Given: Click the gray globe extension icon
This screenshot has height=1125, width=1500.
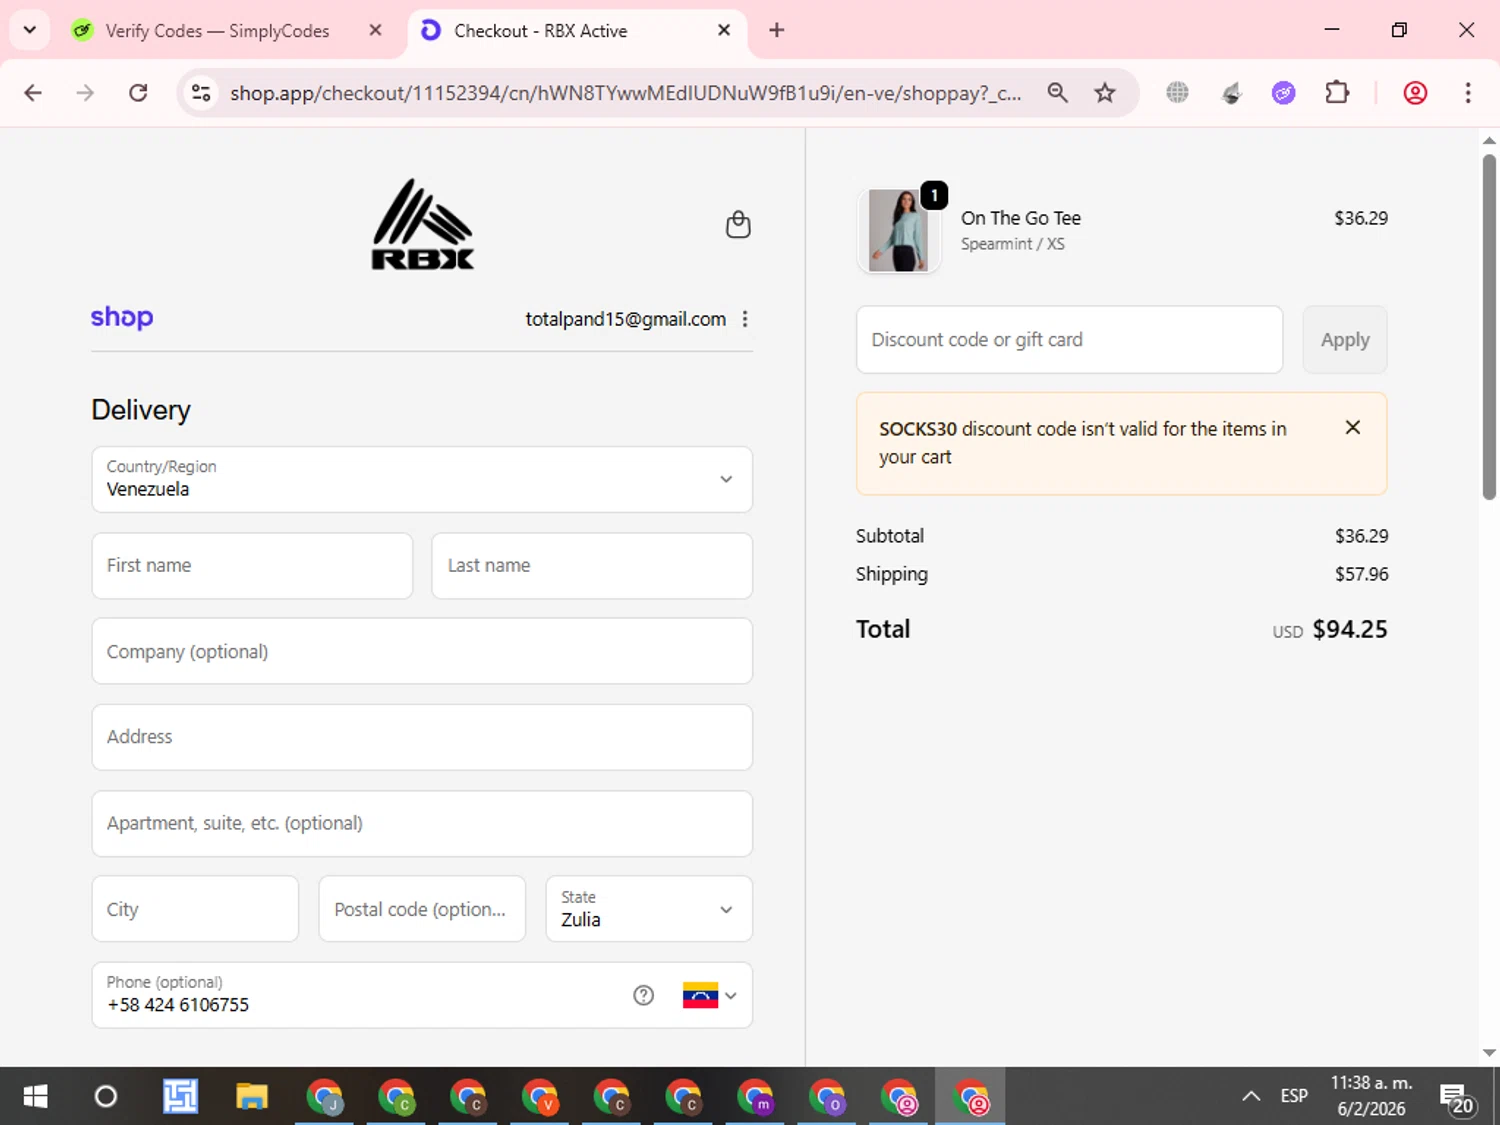Looking at the screenshot, I should pos(1178,93).
